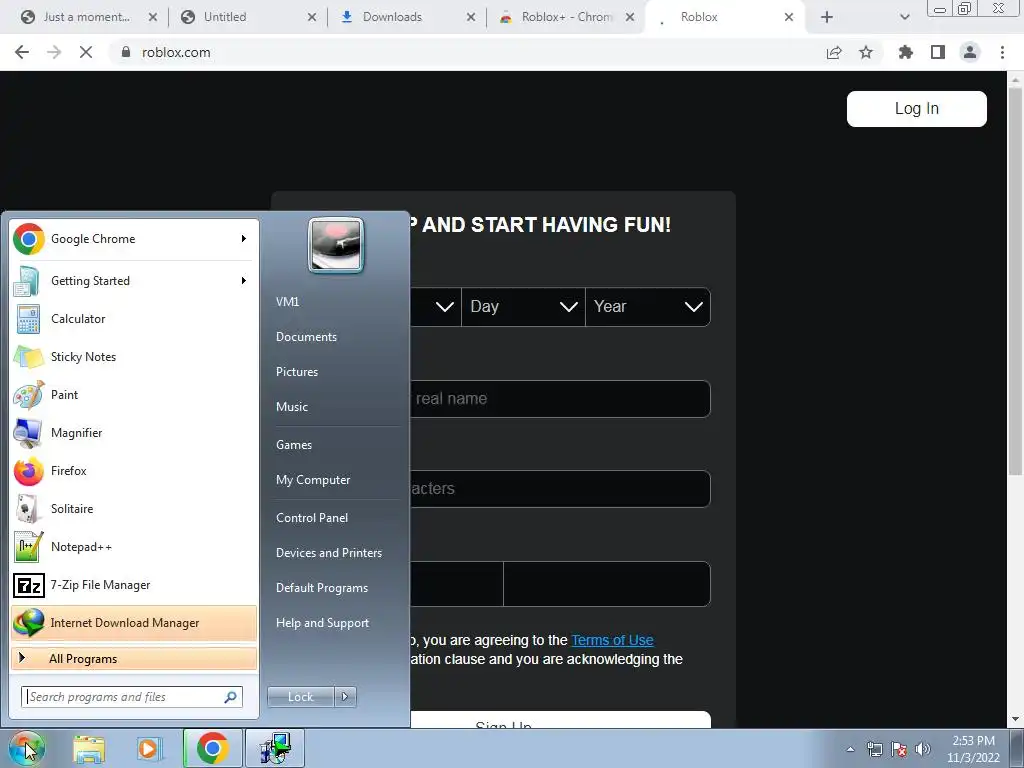Click the user account picture in Start menu
The width and height of the screenshot is (1024, 768).
[x=336, y=245]
